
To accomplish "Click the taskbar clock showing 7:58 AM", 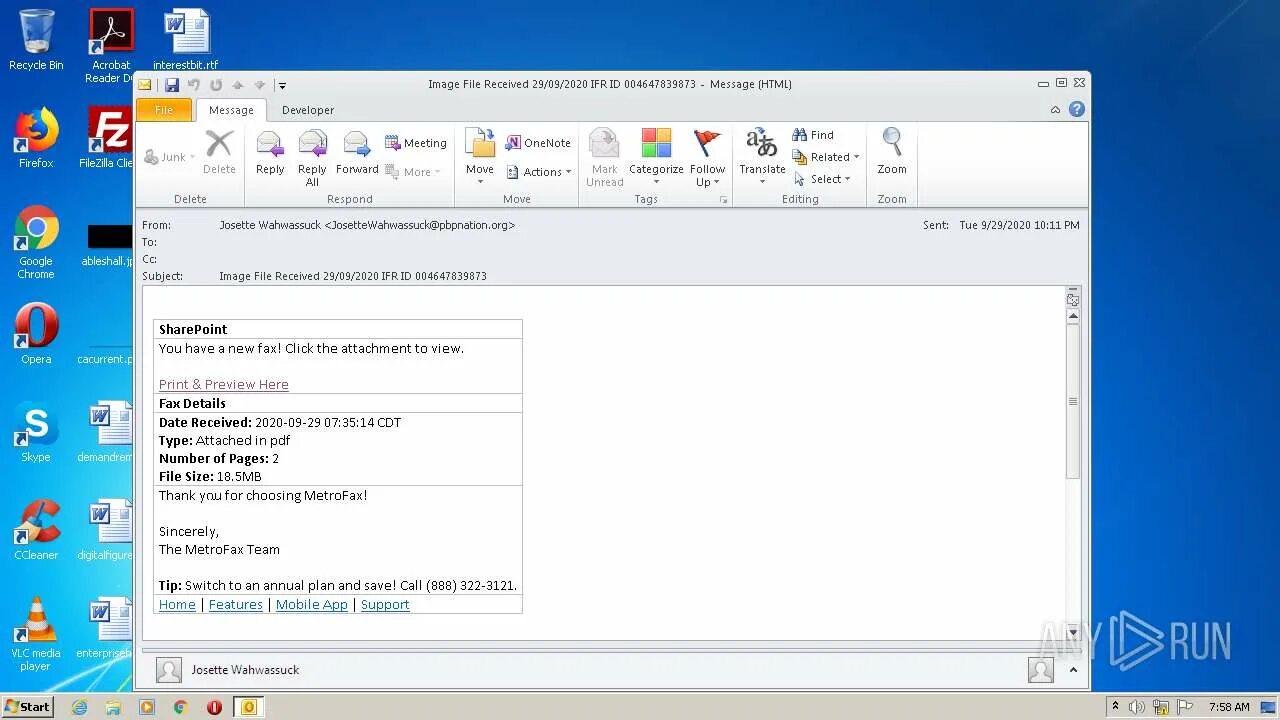I will (1229, 707).
